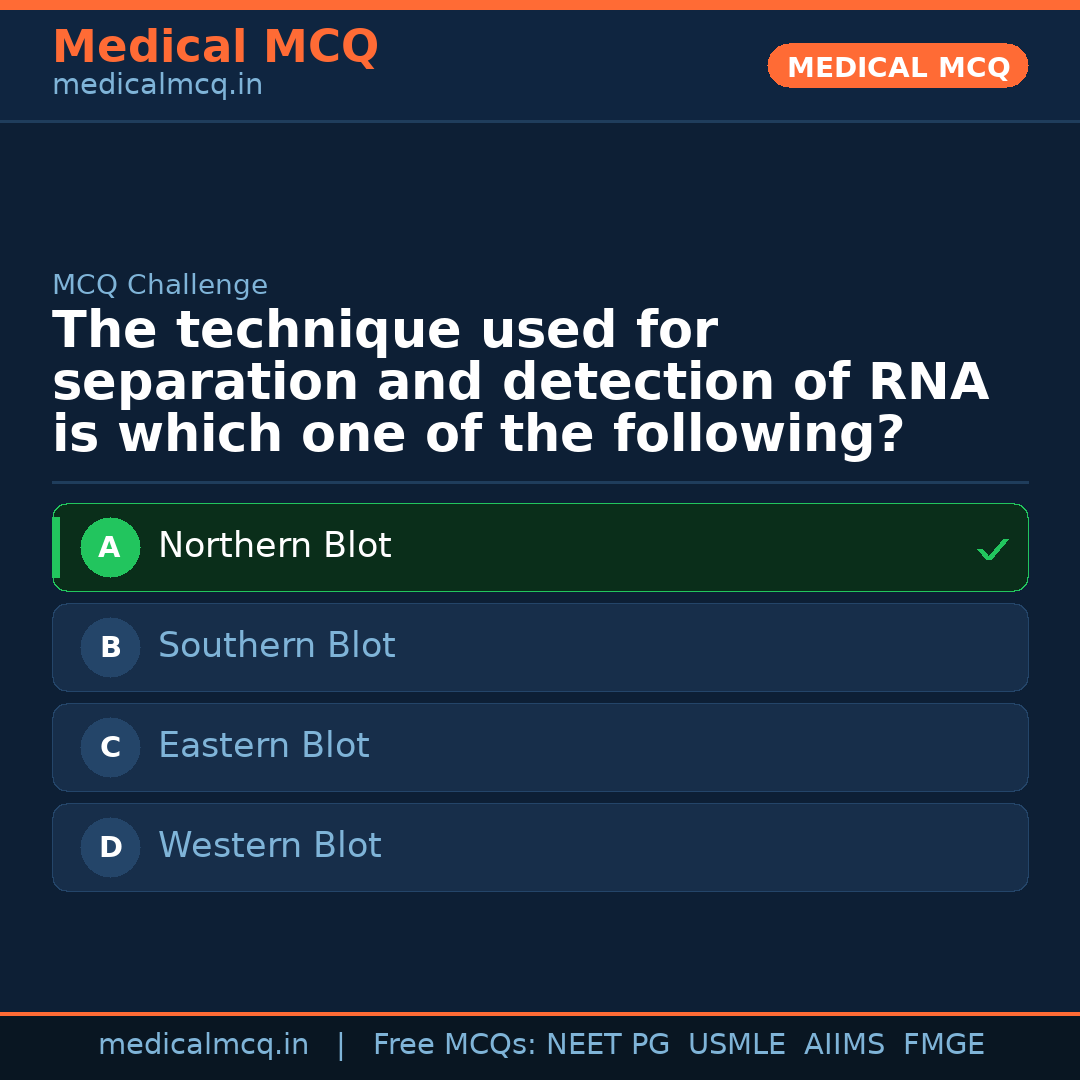This screenshot has height=1080, width=1080.
Task: Click the green A option circle
Action: (110, 547)
